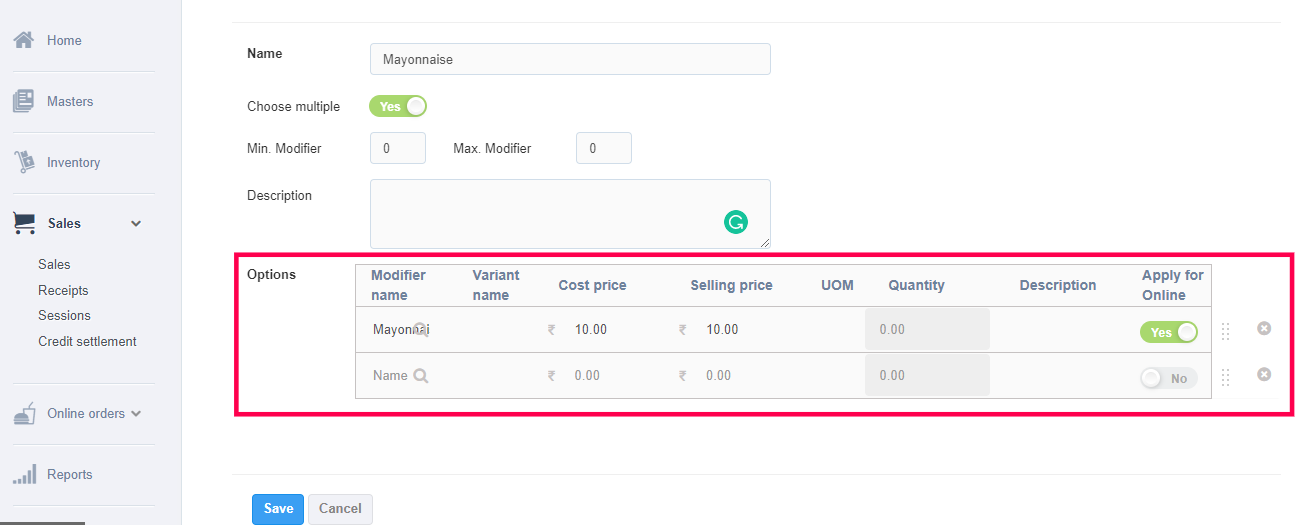
Task: Click the Reports bar chart icon
Action: tap(24, 474)
